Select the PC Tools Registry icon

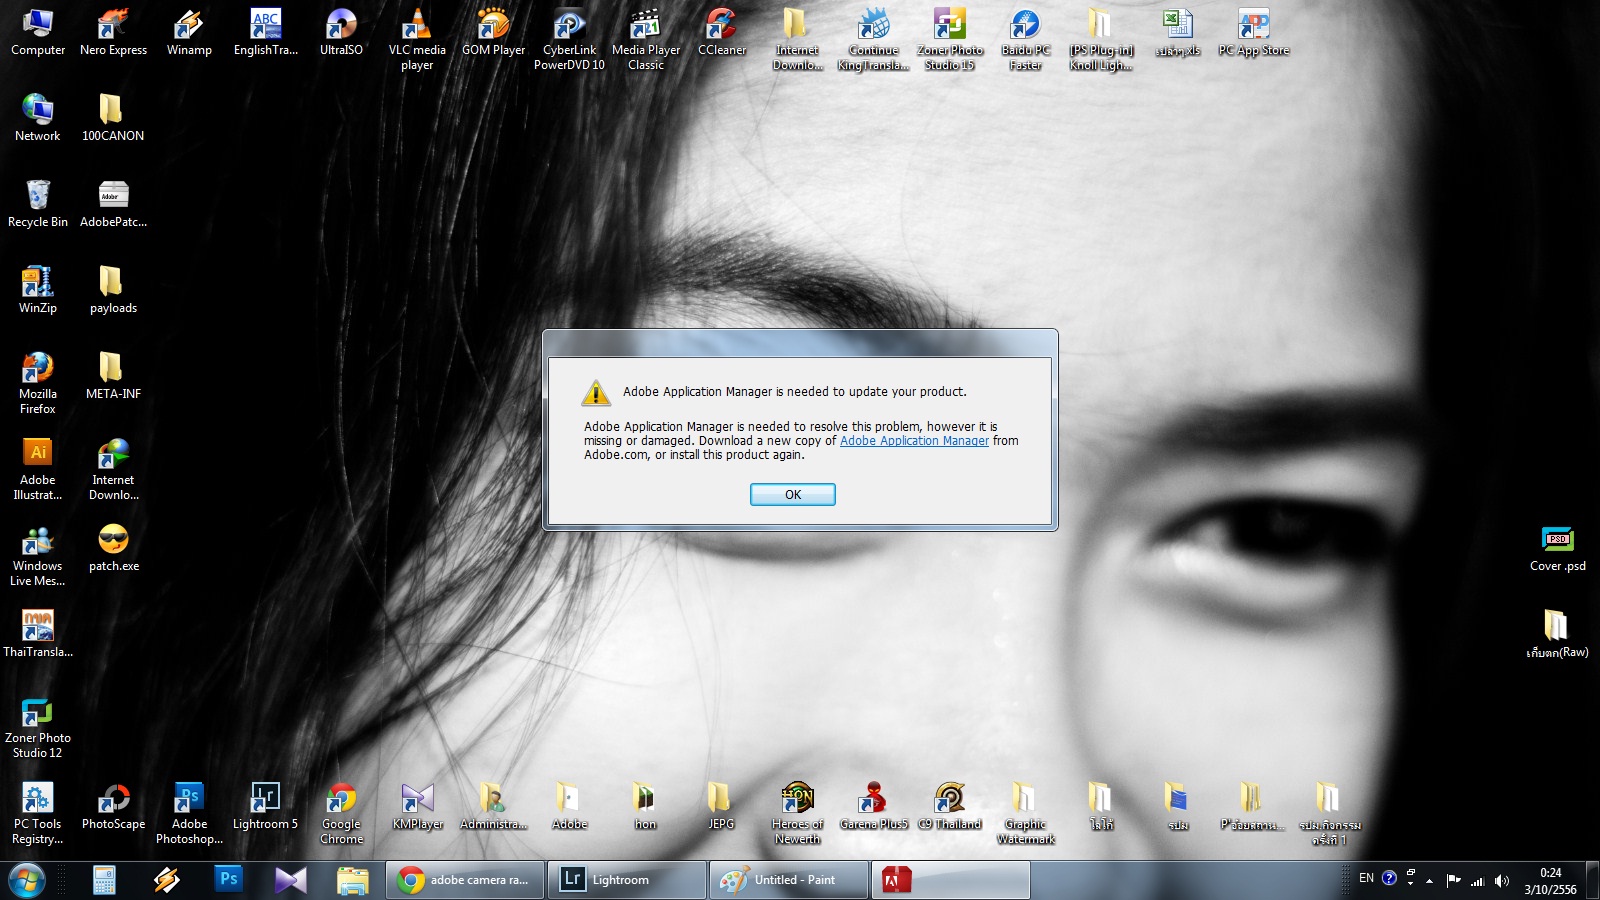[38, 813]
